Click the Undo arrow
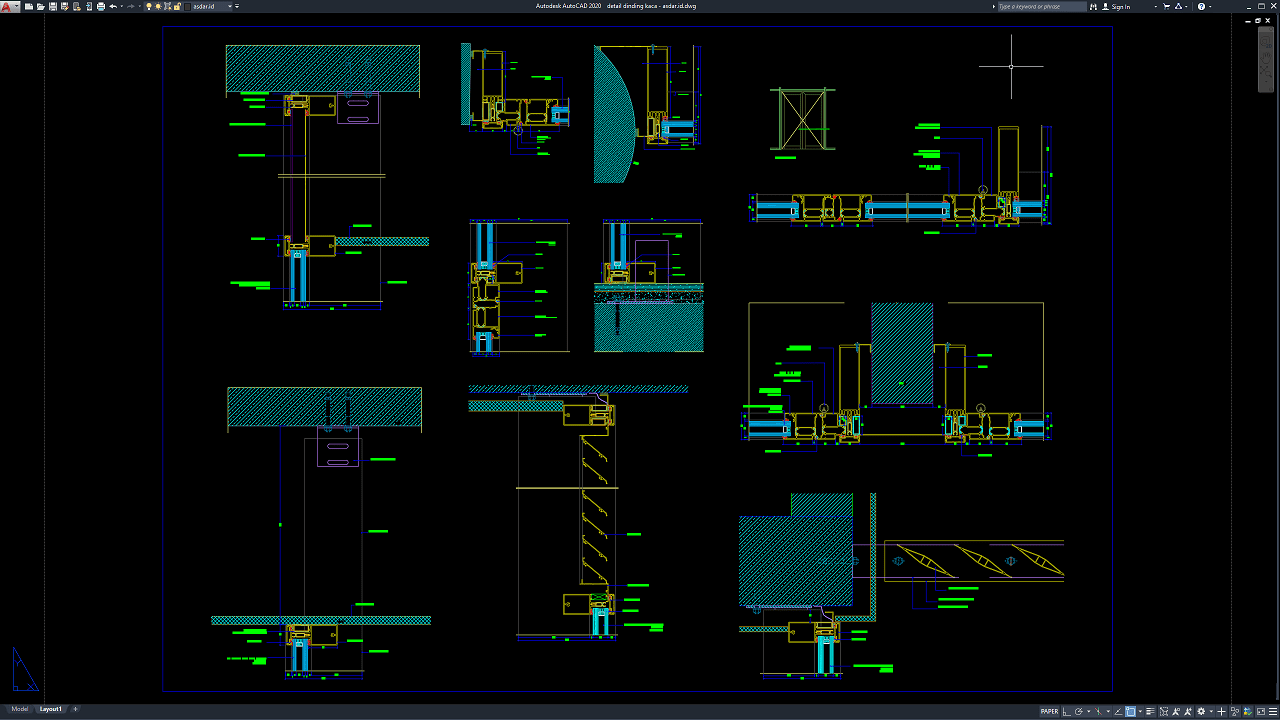The image size is (1280, 720). tap(113, 6)
